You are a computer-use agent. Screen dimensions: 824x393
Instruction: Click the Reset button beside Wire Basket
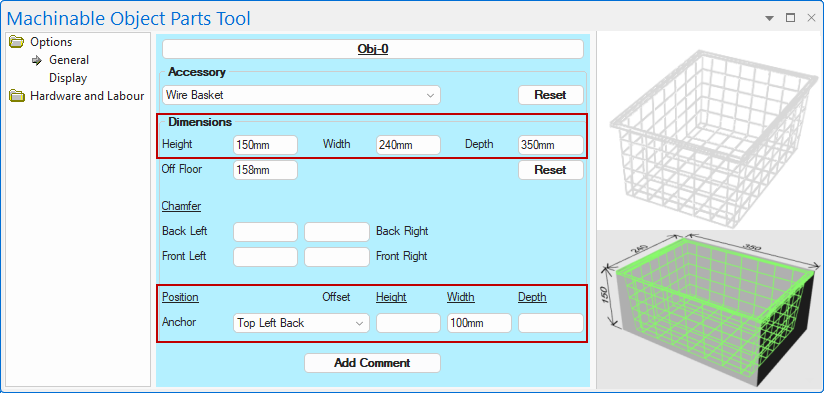(551, 95)
